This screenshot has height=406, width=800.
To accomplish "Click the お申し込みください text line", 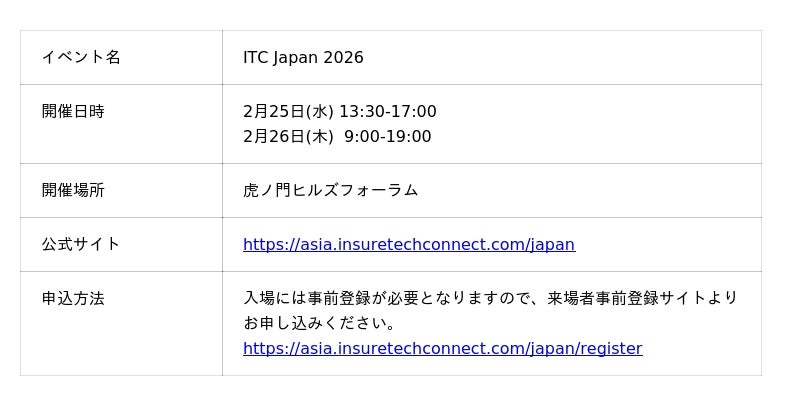I will (x=320, y=323).
